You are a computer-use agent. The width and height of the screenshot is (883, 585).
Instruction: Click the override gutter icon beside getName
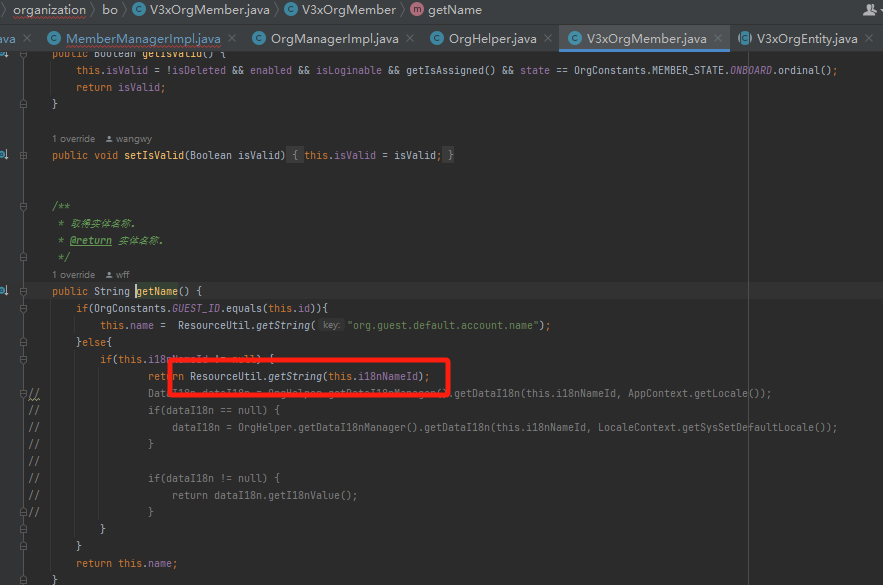click(4, 291)
